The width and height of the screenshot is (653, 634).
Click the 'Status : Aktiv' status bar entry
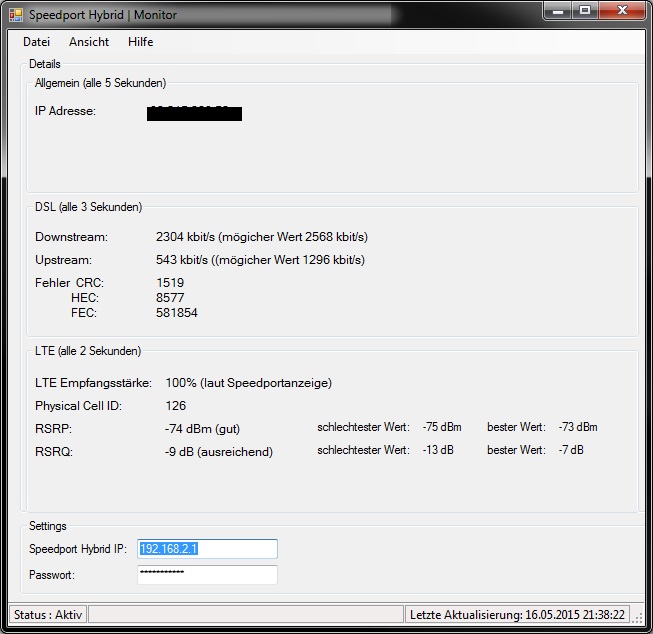pos(48,614)
